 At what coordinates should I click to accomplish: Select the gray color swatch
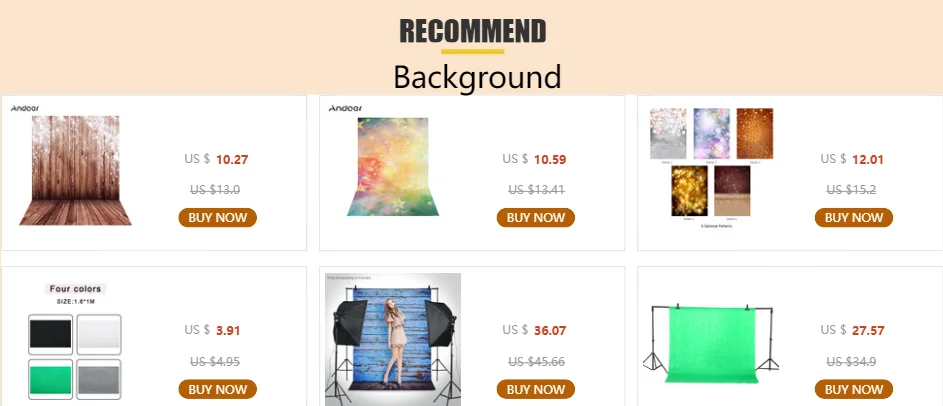coord(99,380)
